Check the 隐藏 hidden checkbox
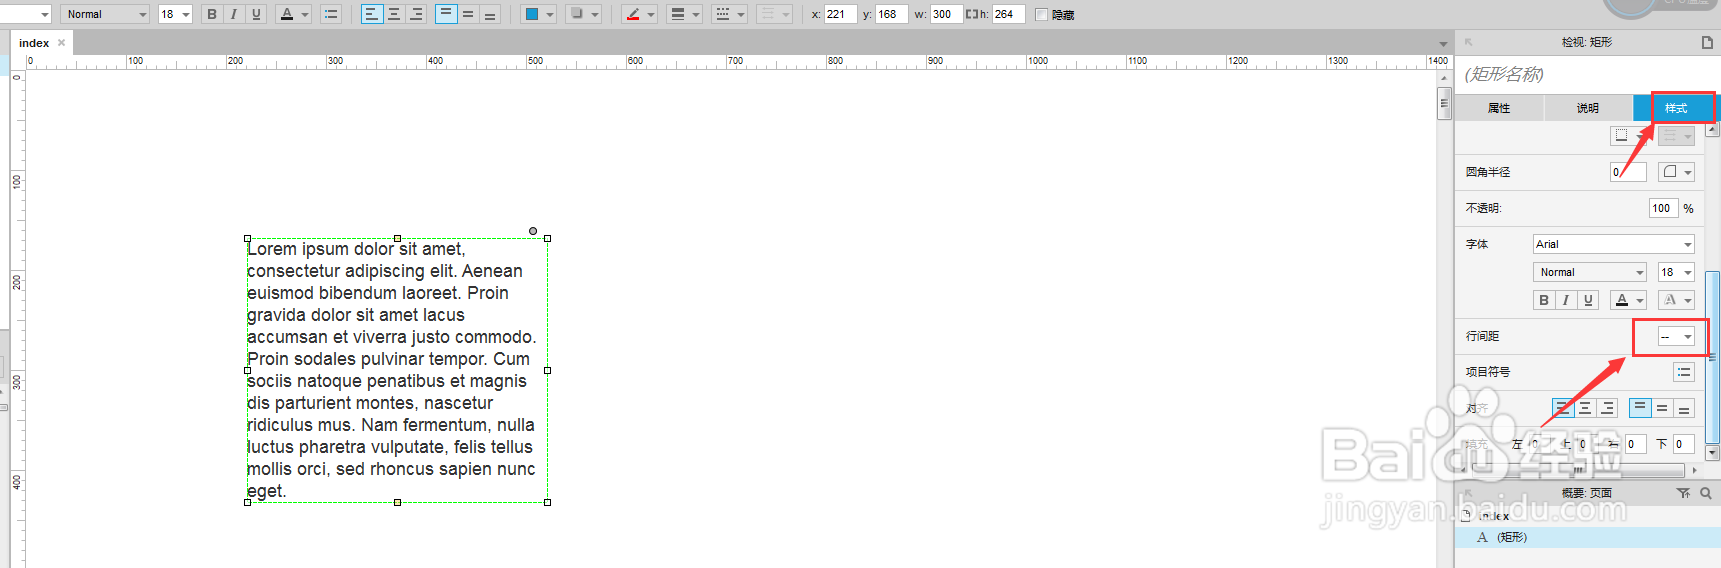Image resolution: width=1721 pixels, height=568 pixels. (1041, 14)
